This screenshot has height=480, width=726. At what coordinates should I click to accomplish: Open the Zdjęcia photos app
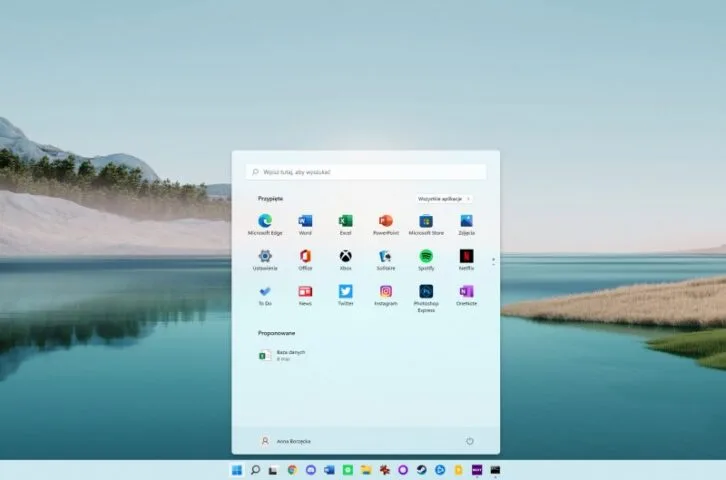[466, 224]
